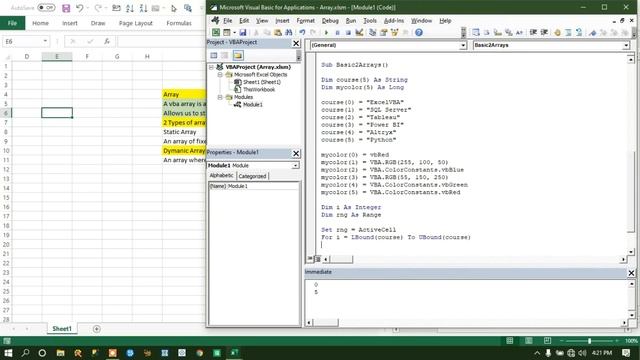
Task: Click the Indent icon in Edit toolbar
Action: (533, 33)
